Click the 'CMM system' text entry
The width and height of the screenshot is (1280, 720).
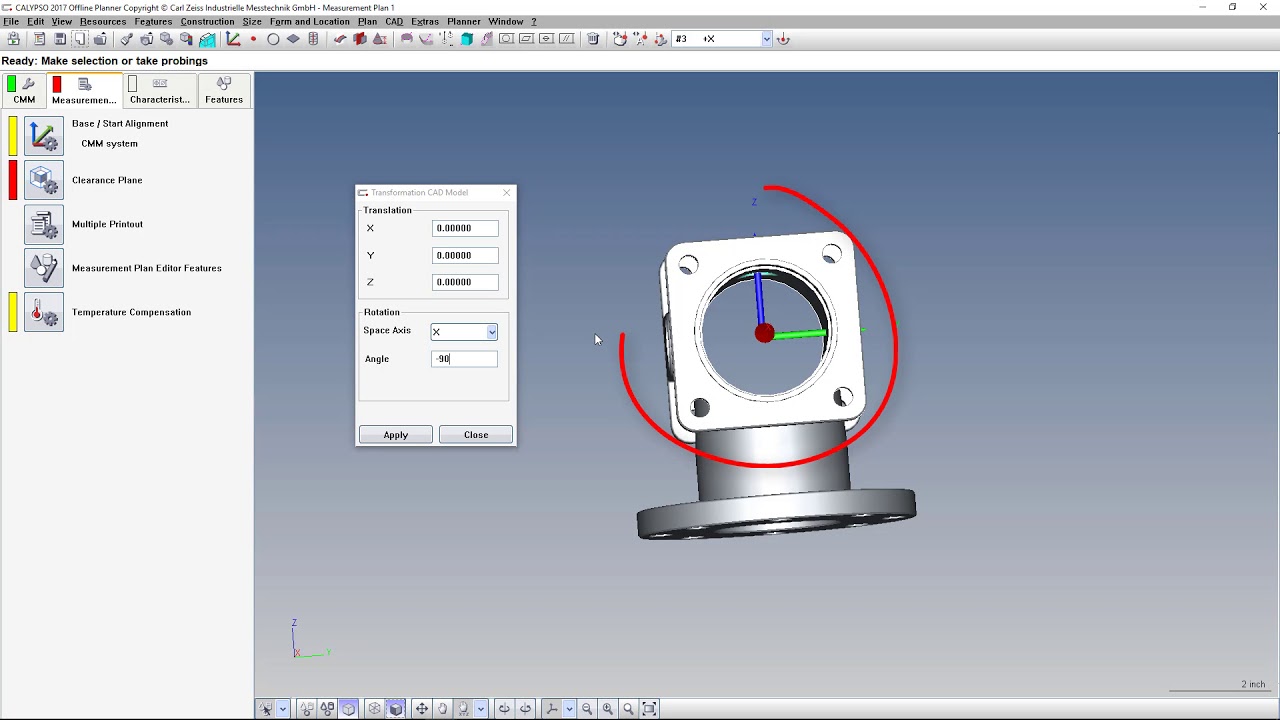(110, 143)
